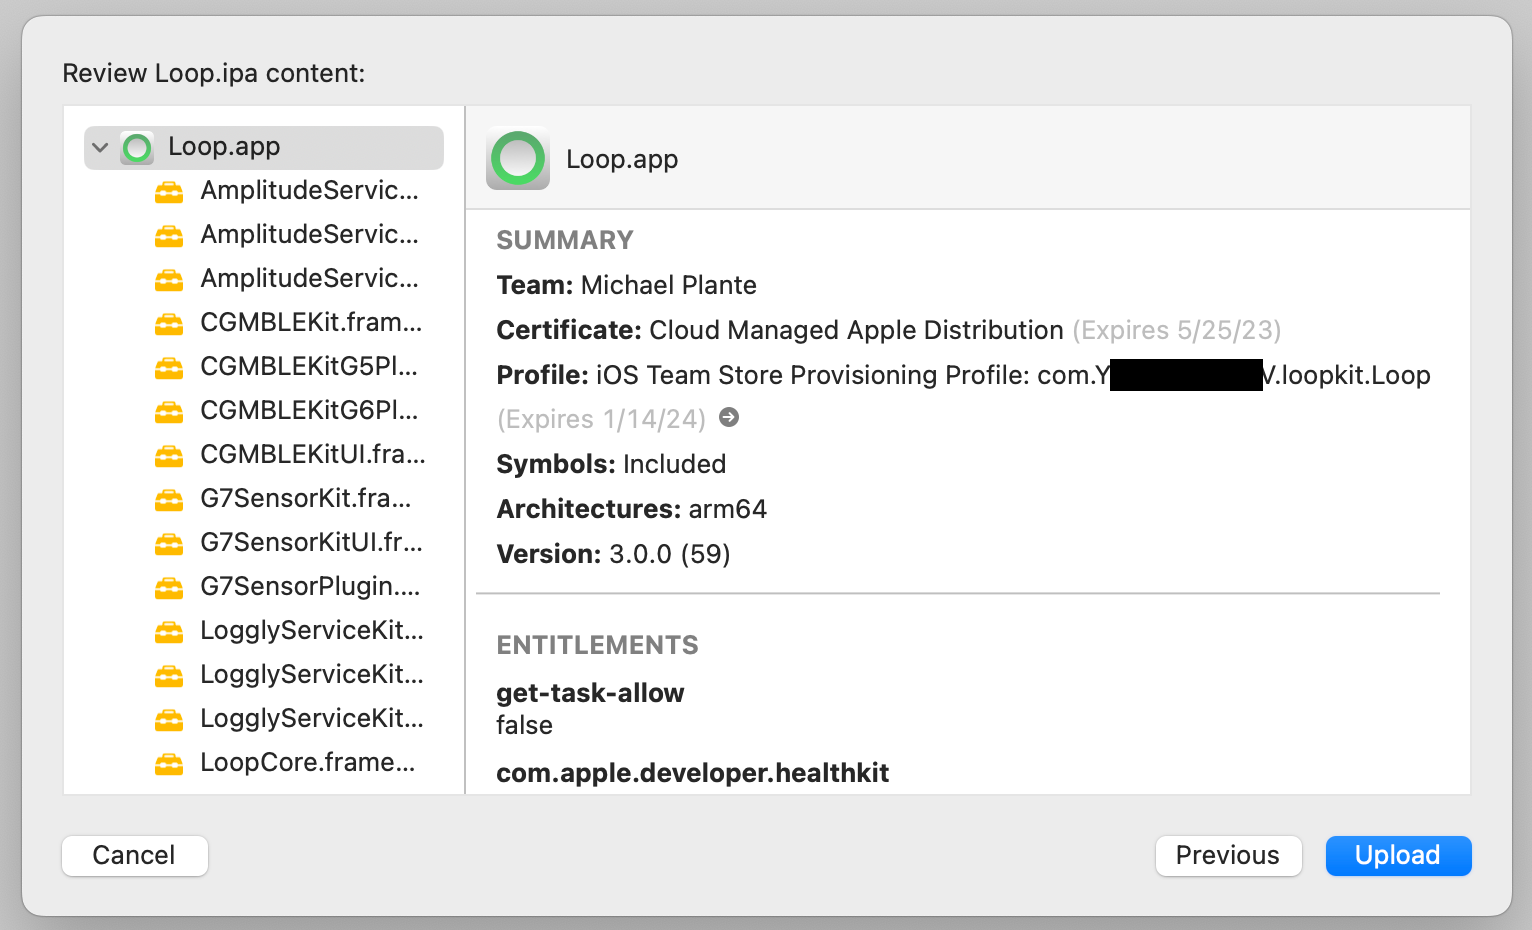Click the Version: 3.0.0 (59) line
1532x930 pixels.
[x=614, y=554]
